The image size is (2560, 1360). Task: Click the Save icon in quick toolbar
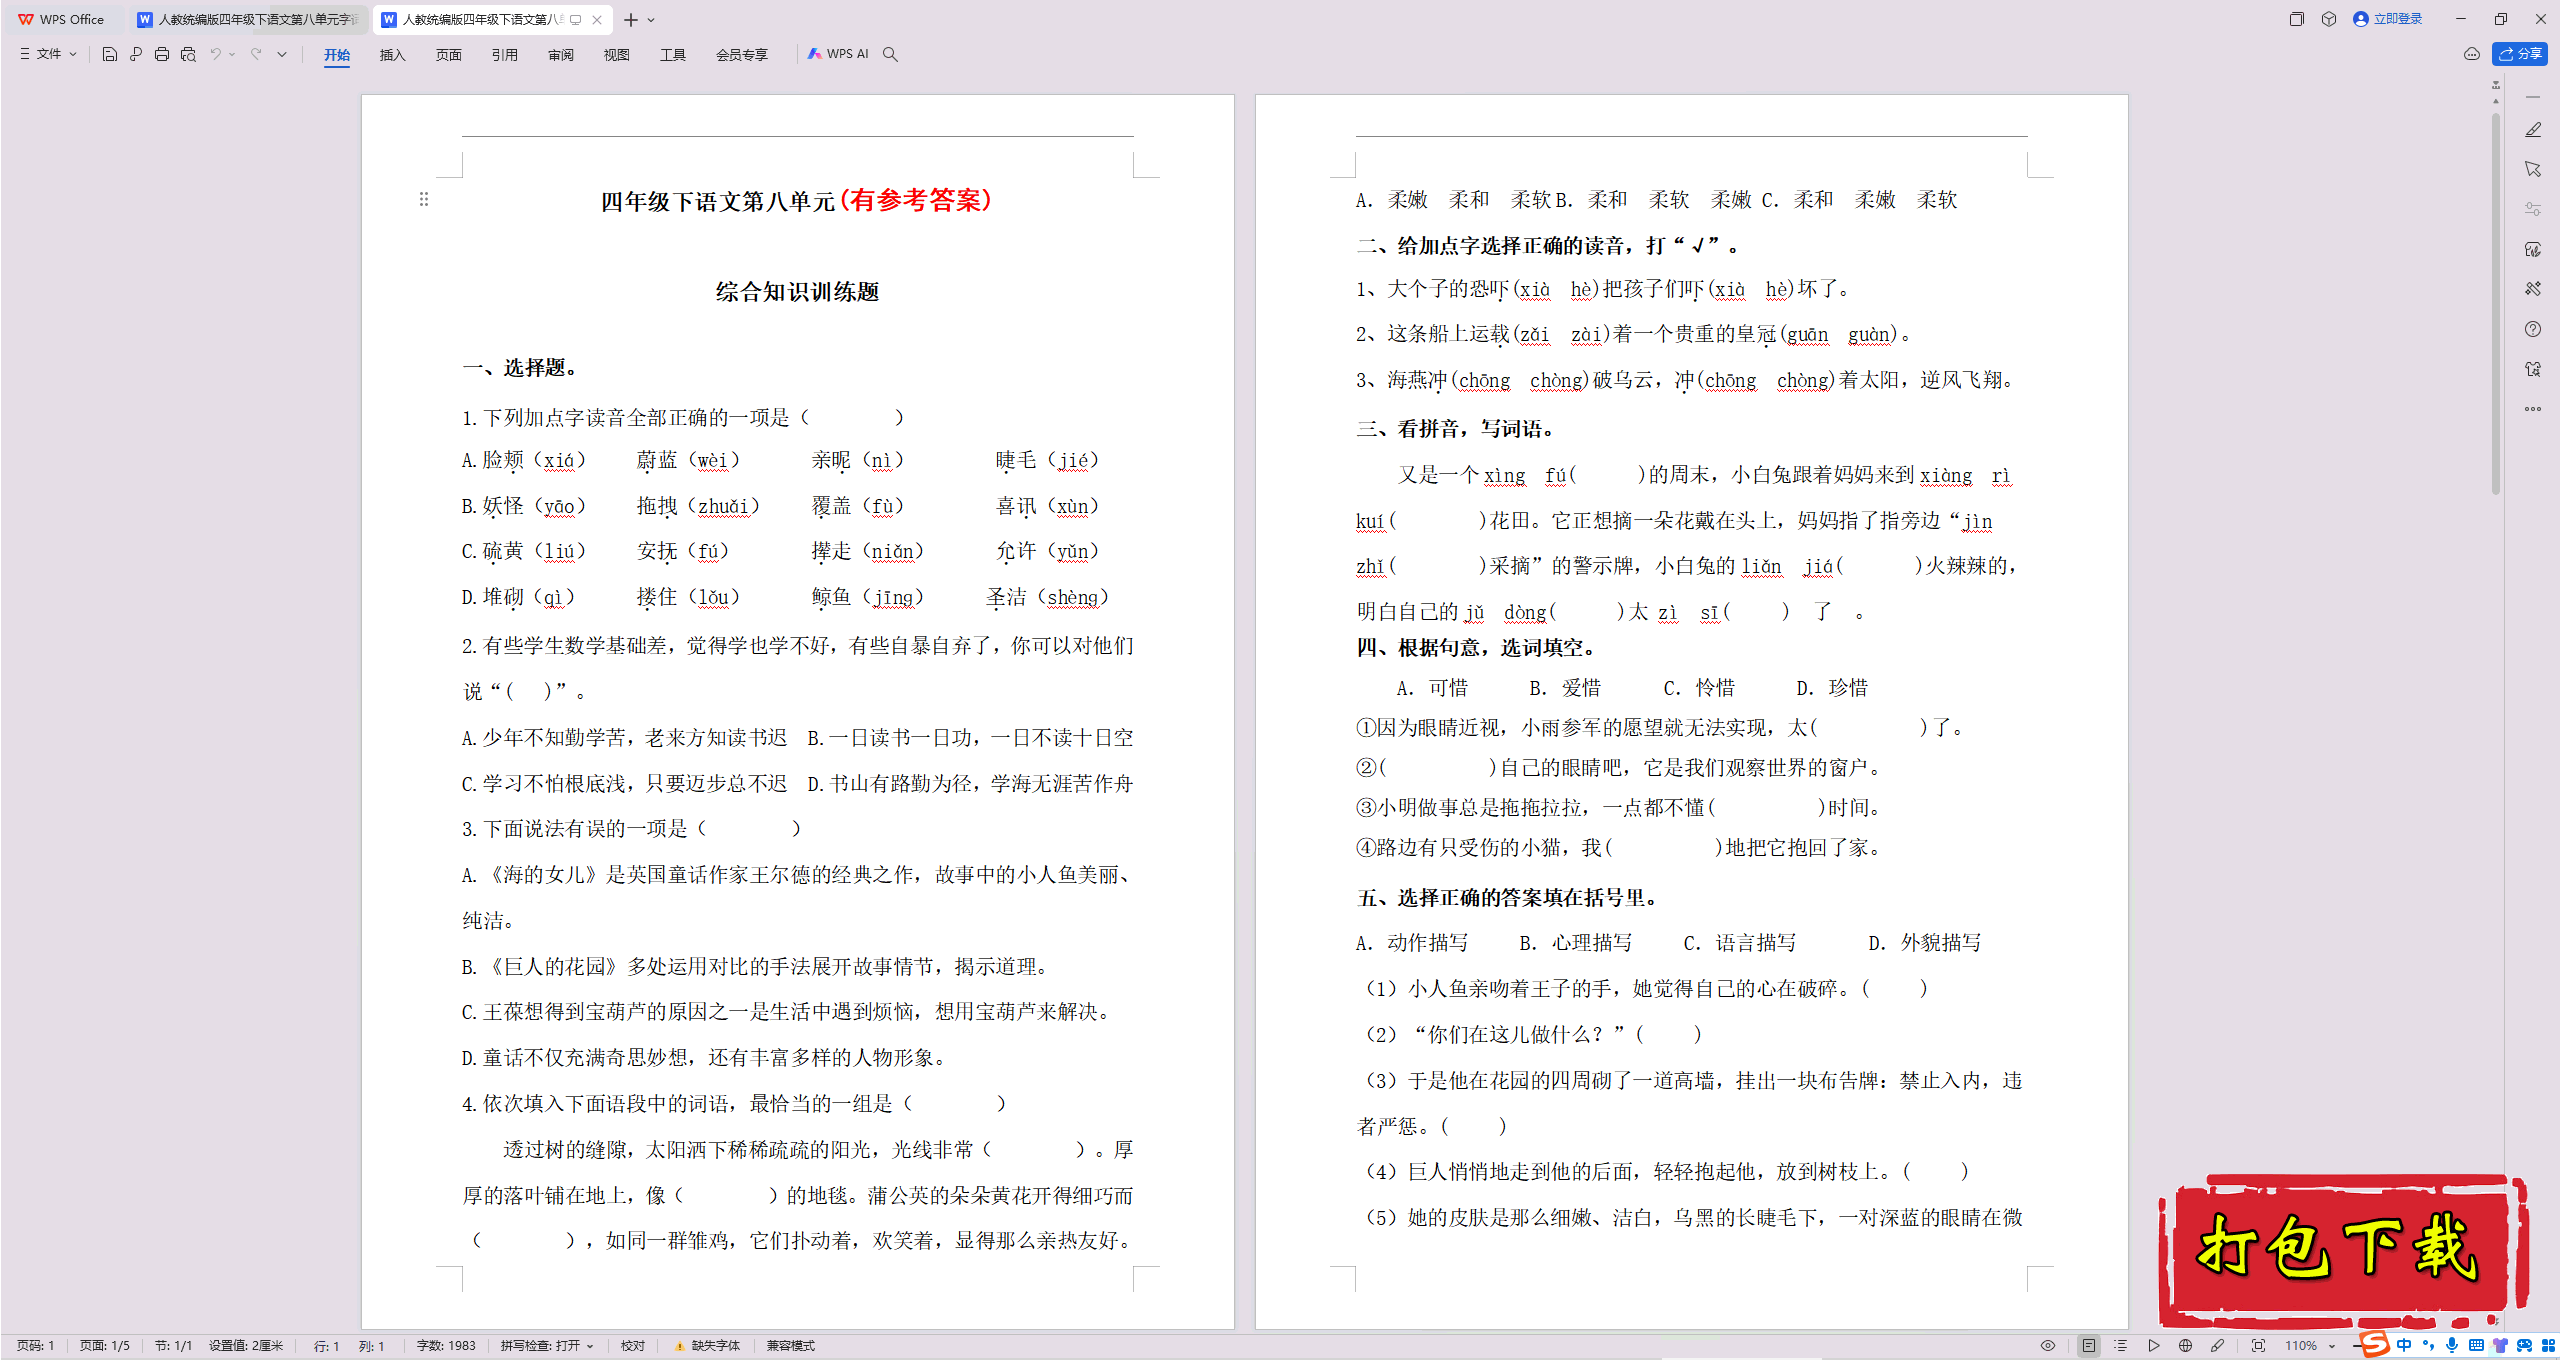pos(110,54)
